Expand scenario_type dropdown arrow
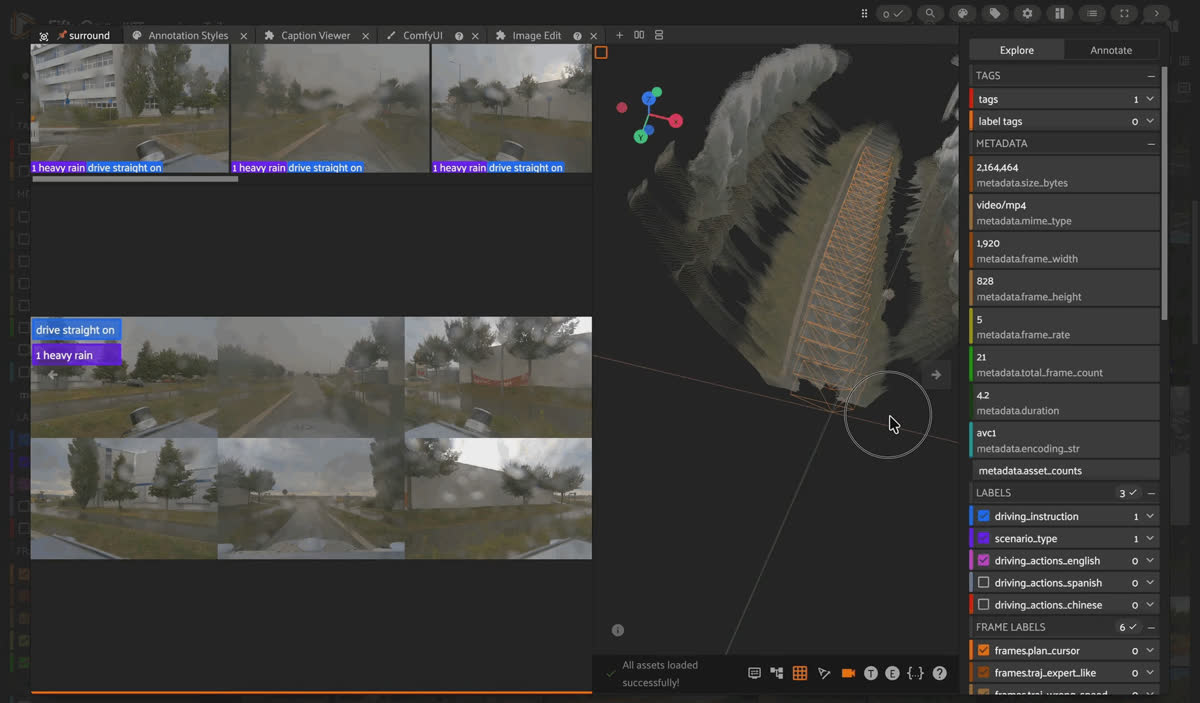Screen dimensions: 1200x703 pyautogui.click(x=1150, y=538)
